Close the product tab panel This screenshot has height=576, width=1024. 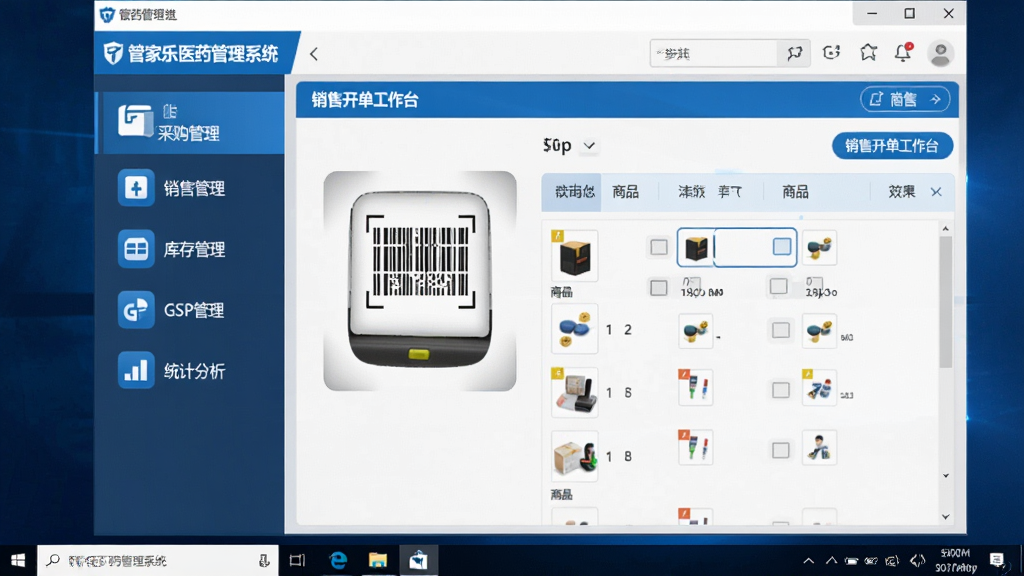[x=936, y=192]
